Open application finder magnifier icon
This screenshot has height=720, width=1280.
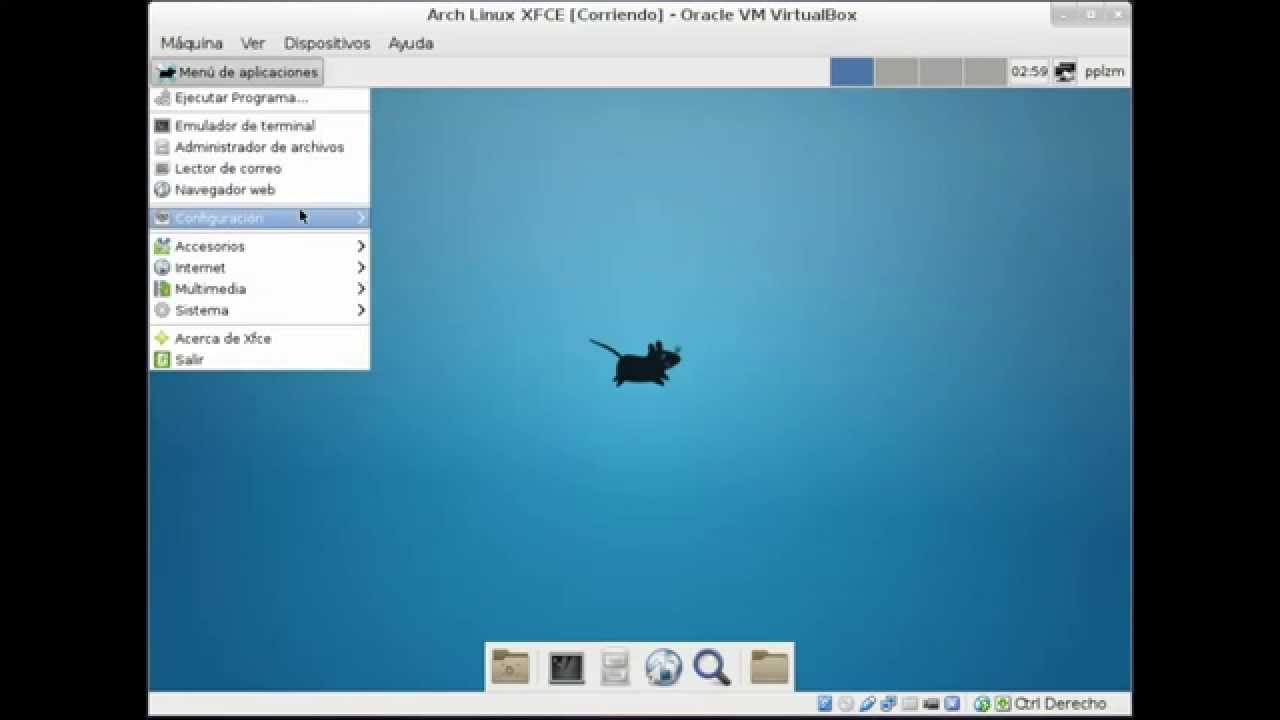click(712, 667)
